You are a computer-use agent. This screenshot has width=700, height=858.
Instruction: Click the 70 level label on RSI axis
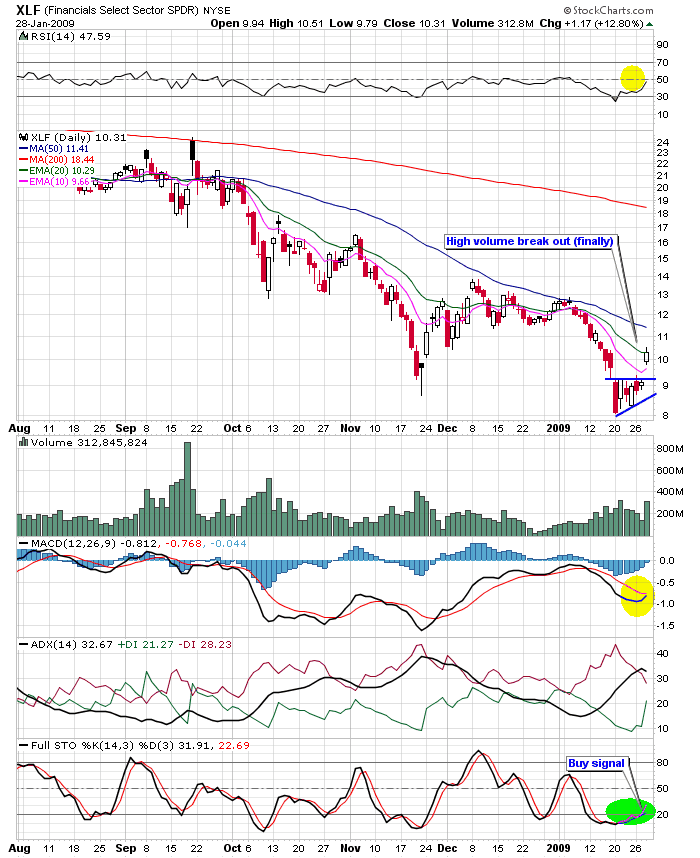tap(662, 62)
